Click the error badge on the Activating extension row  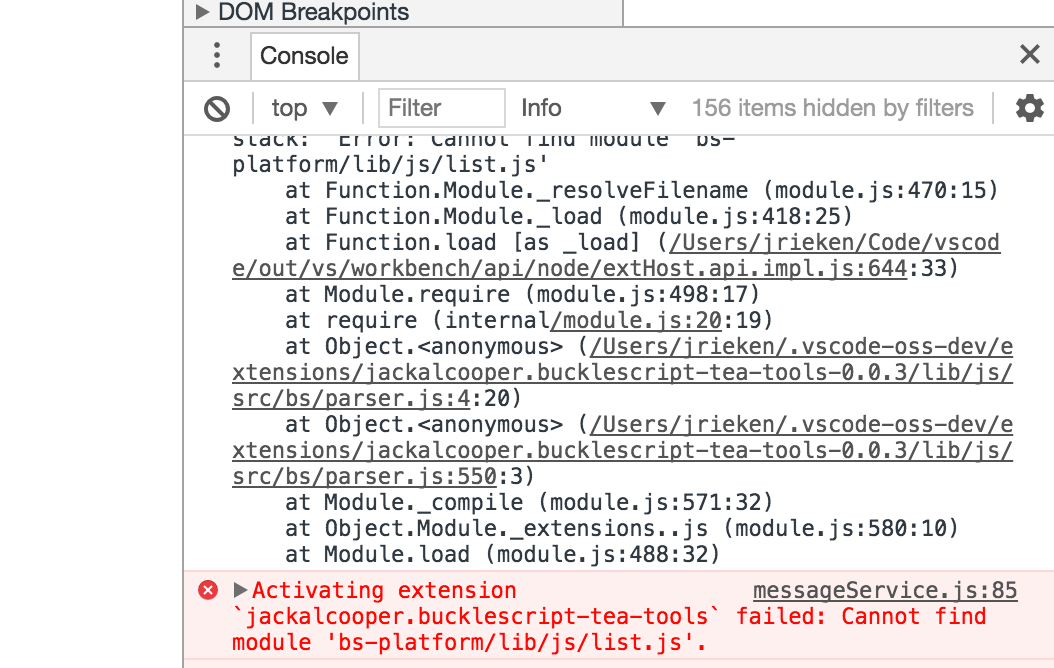pos(207,590)
